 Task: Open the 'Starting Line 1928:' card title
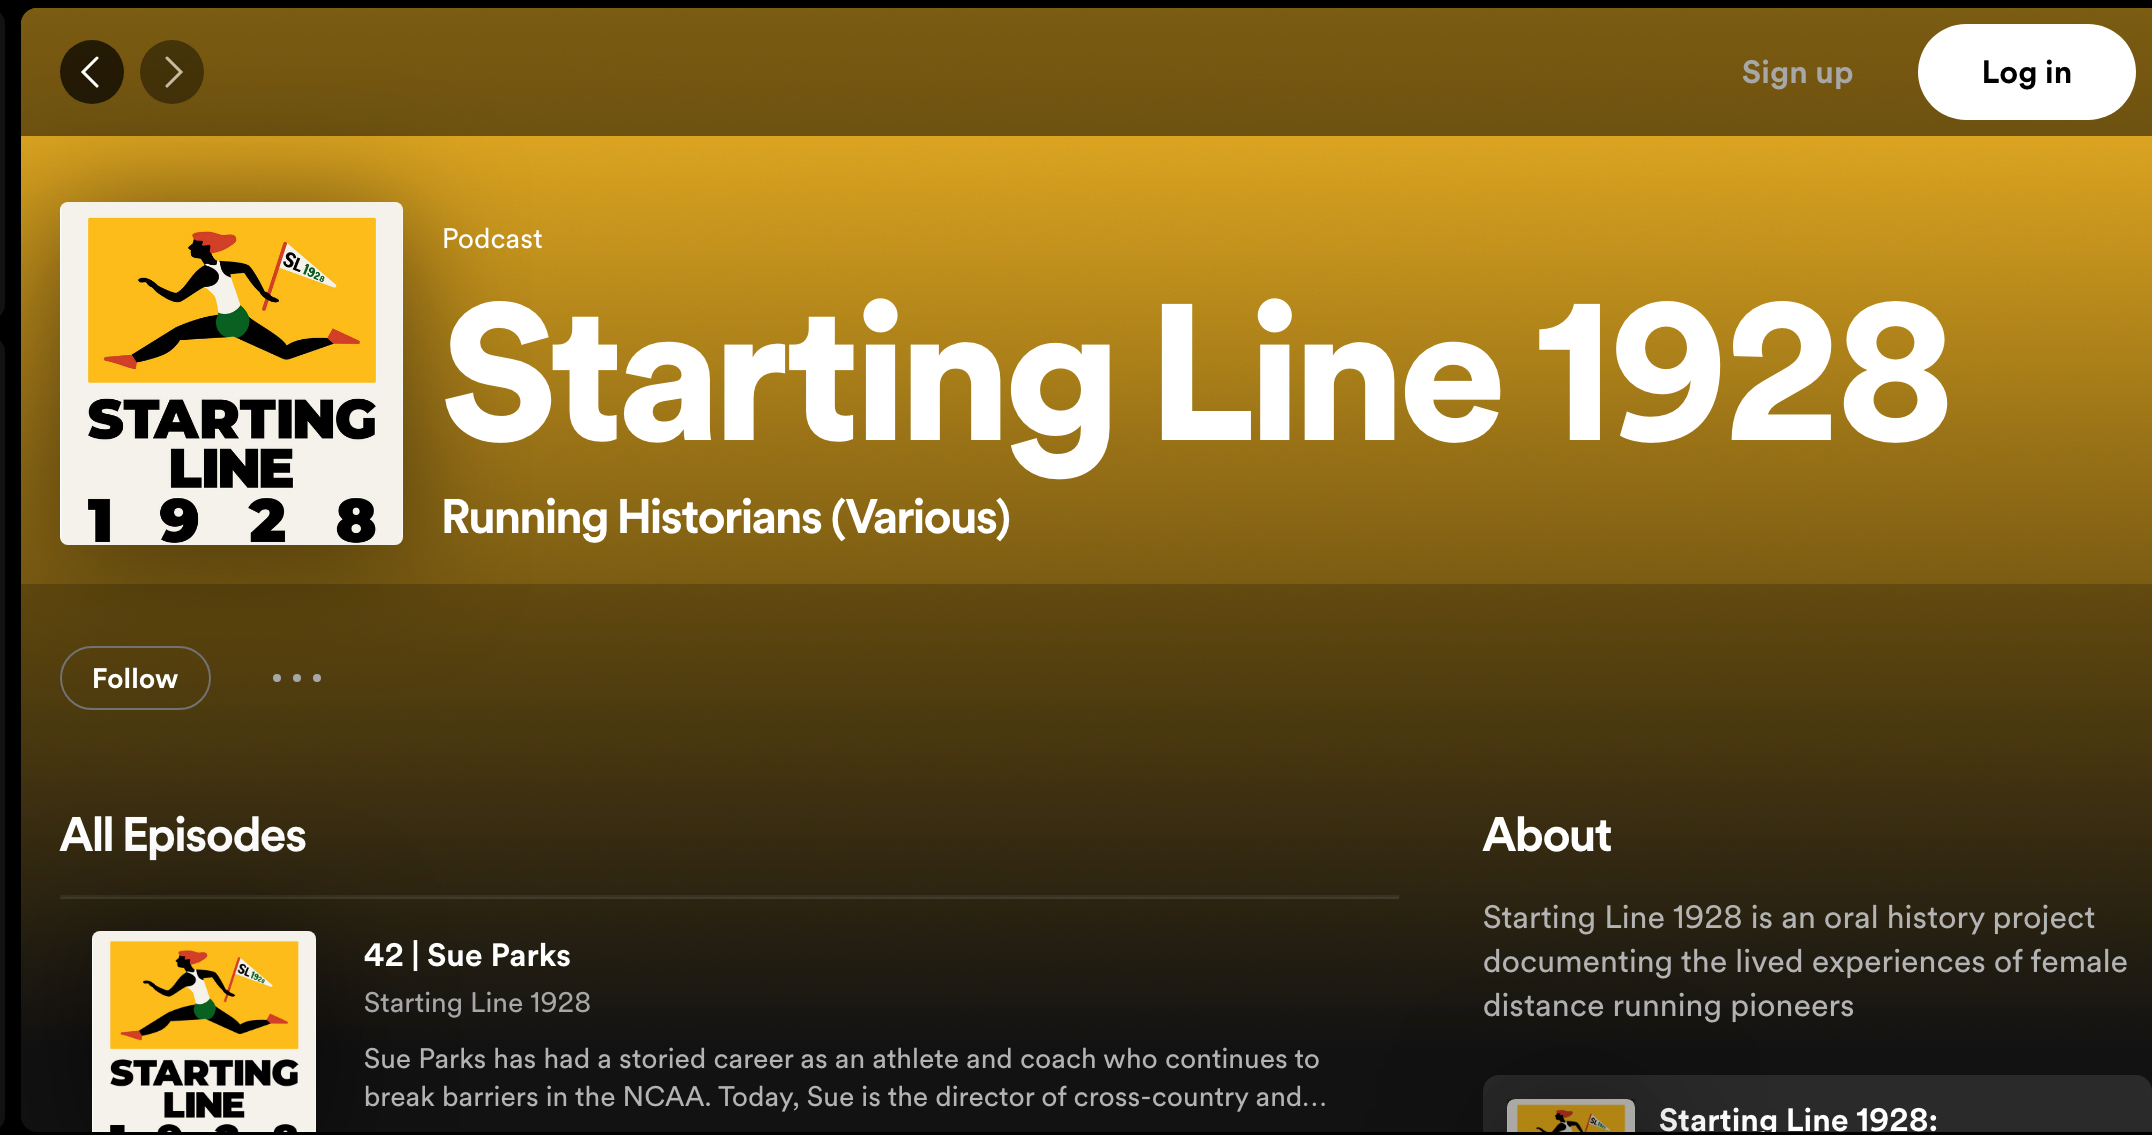pyautogui.click(x=1797, y=1118)
